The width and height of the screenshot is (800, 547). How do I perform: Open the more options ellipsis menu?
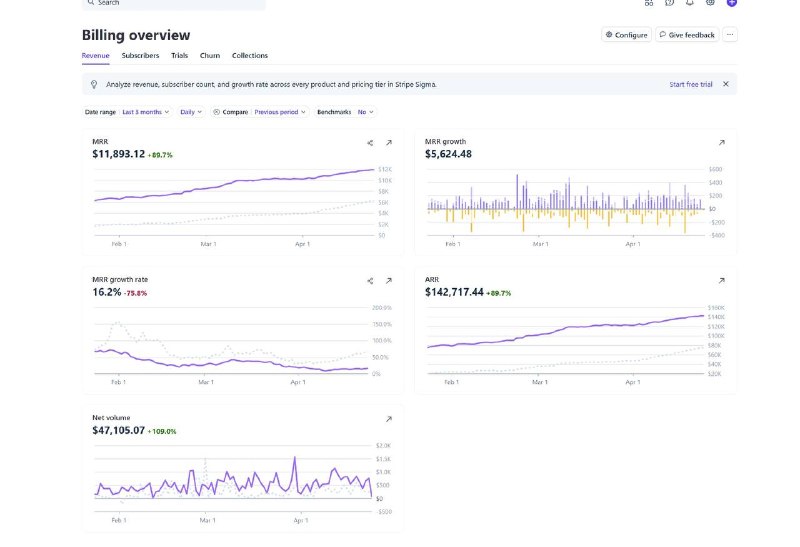[x=730, y=35]
